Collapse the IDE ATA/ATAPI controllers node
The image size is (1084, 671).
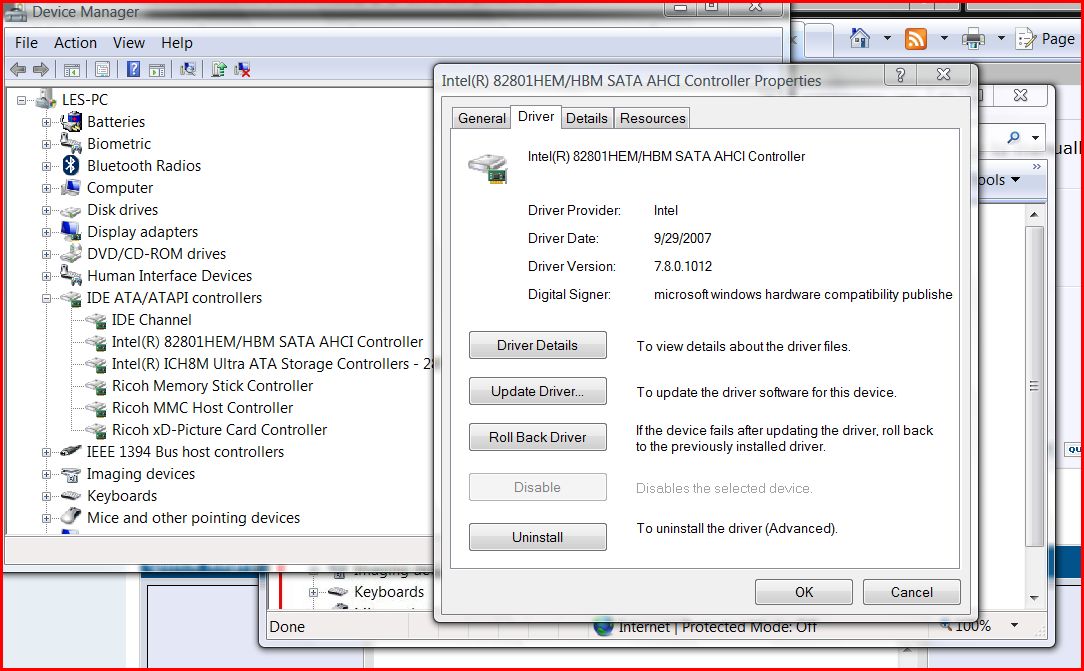coord(46,299)
